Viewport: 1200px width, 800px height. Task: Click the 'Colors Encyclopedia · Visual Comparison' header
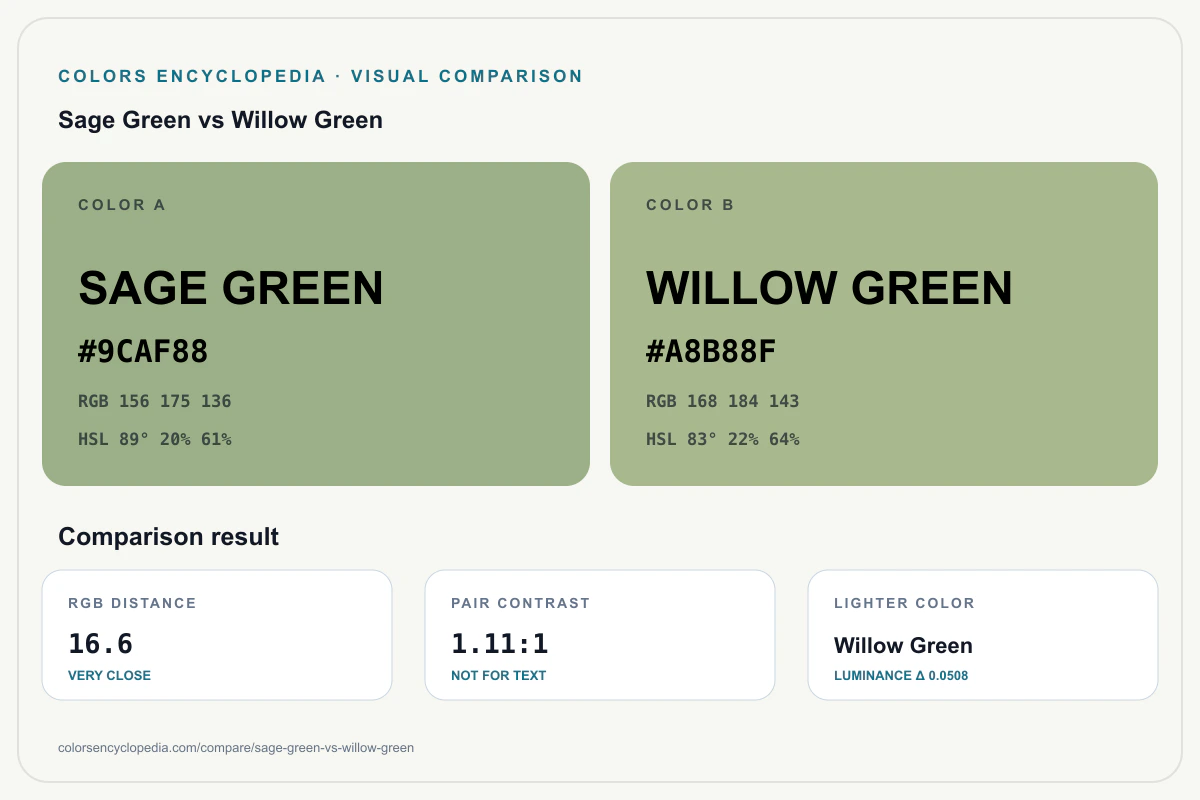320,76
